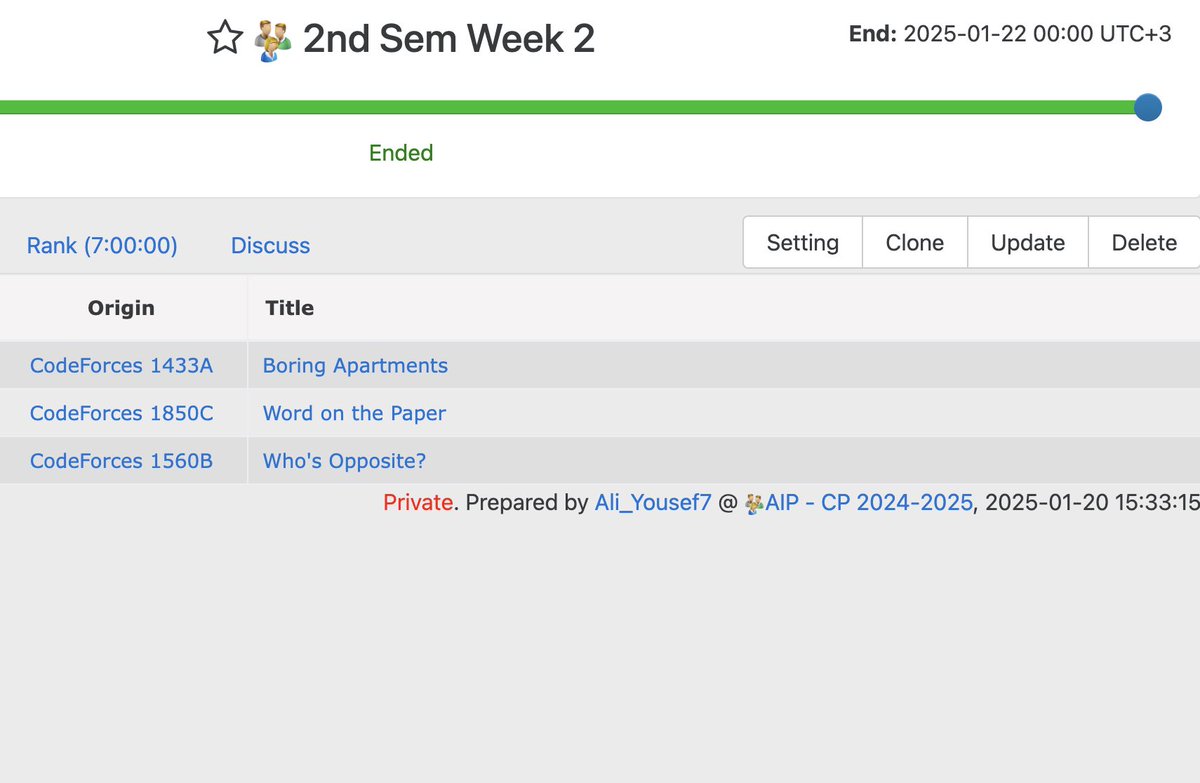The image size is (1200, 783).
Task: Open the Boring Apartments problem
Action: click(355, 365)
